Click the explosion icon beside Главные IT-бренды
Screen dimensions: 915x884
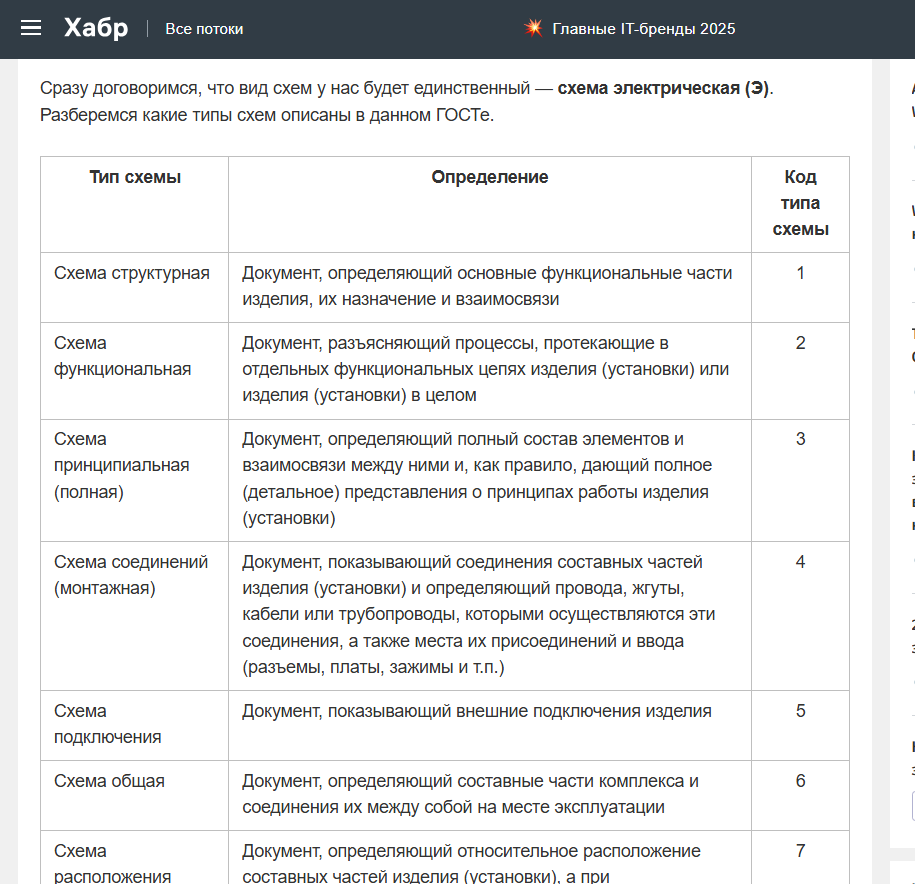pyautogui.click(x=533, y=28)
